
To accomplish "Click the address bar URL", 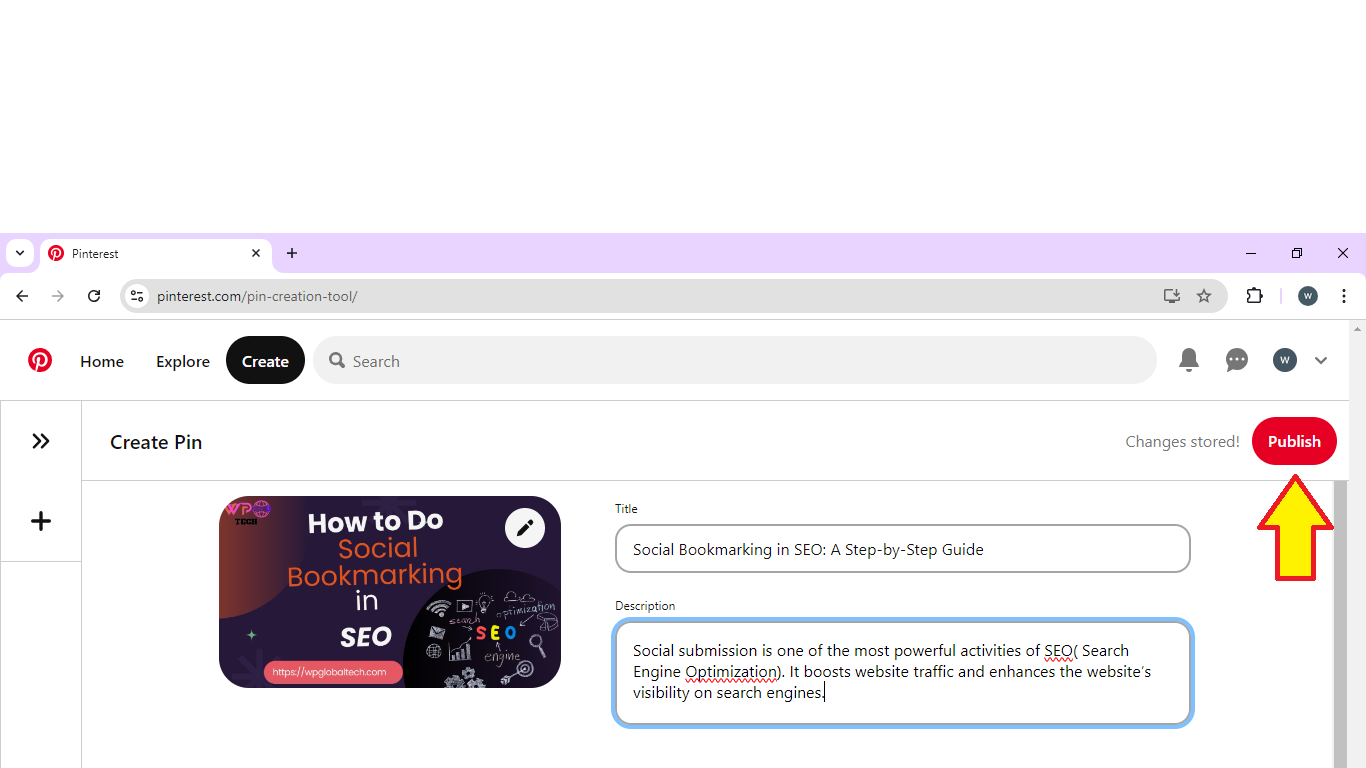I will (257, 296).
